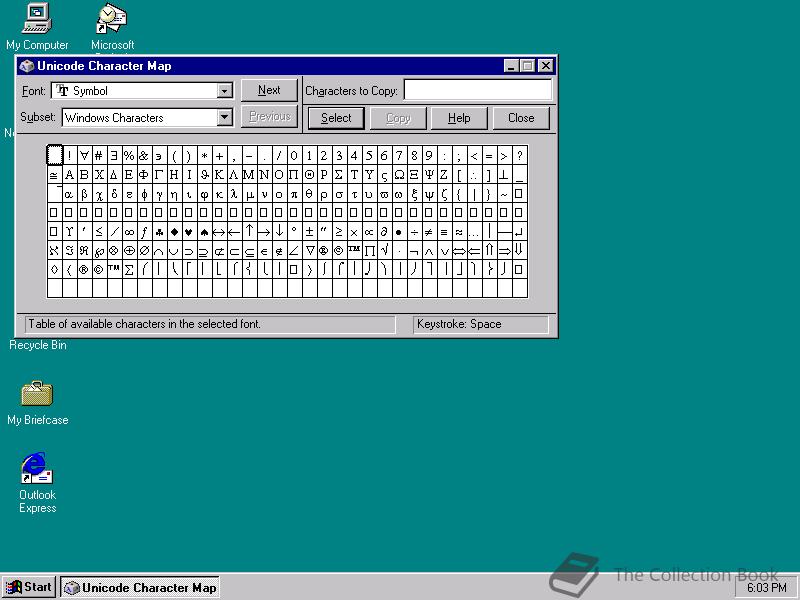Viewport: 800px width, 600px height.
Task: Click the Select button
Action: [x=336, y=118]
